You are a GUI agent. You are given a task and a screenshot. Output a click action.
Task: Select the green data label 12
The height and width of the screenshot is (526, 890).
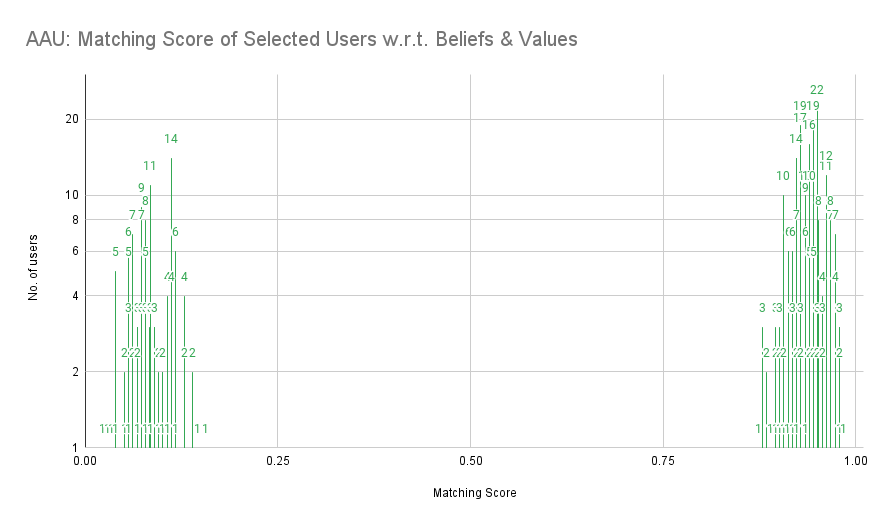pyautogui.click(x=826, y=156)
